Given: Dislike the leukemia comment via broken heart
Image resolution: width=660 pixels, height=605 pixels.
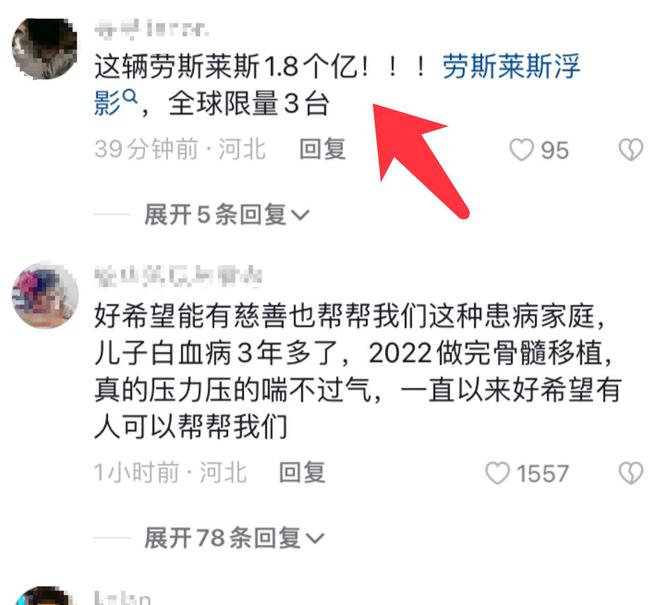Looking at the screenshot, I should 631,473.
